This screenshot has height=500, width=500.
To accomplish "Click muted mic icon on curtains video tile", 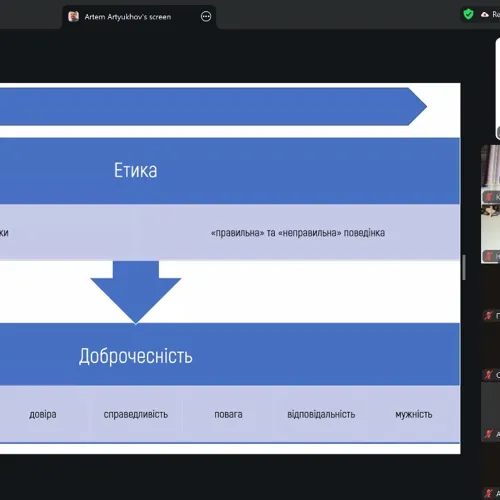I will (x=488, y=197).
